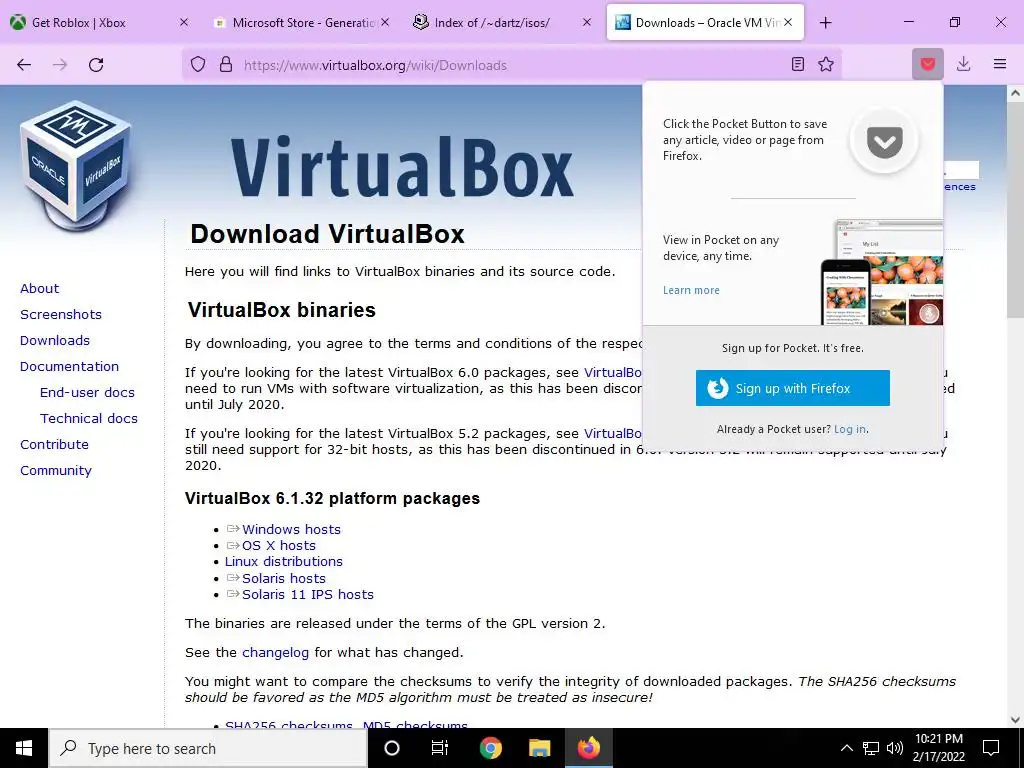Open the tracking protection shield icon

pyautogui.click(x=198, y=65)
